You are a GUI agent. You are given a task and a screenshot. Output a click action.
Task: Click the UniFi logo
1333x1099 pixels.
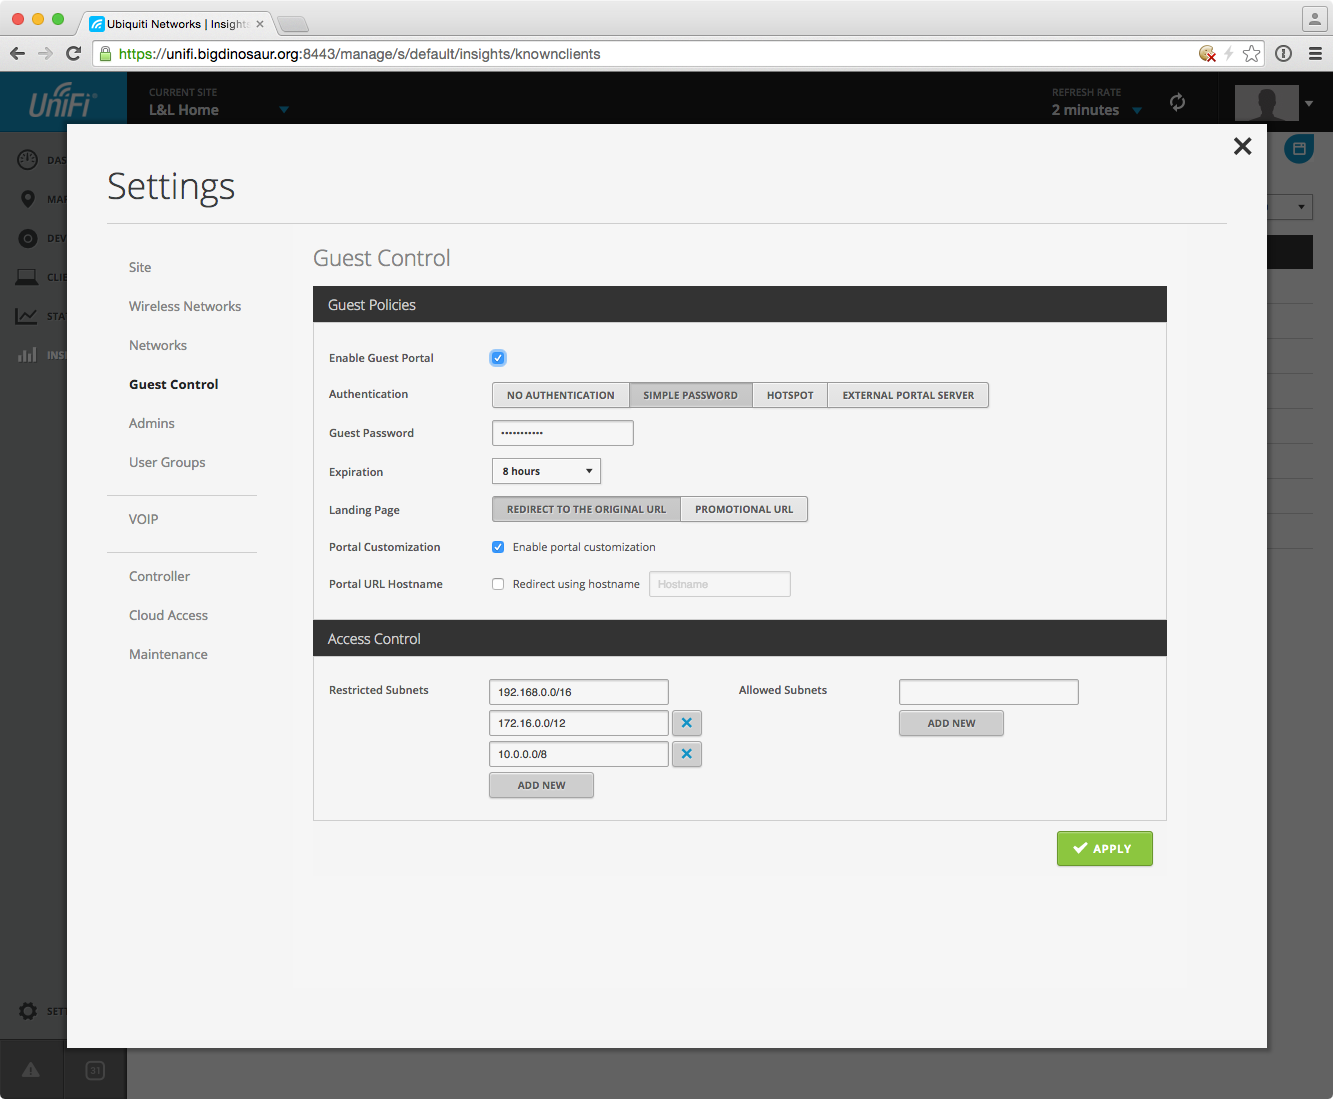(62, 102)
